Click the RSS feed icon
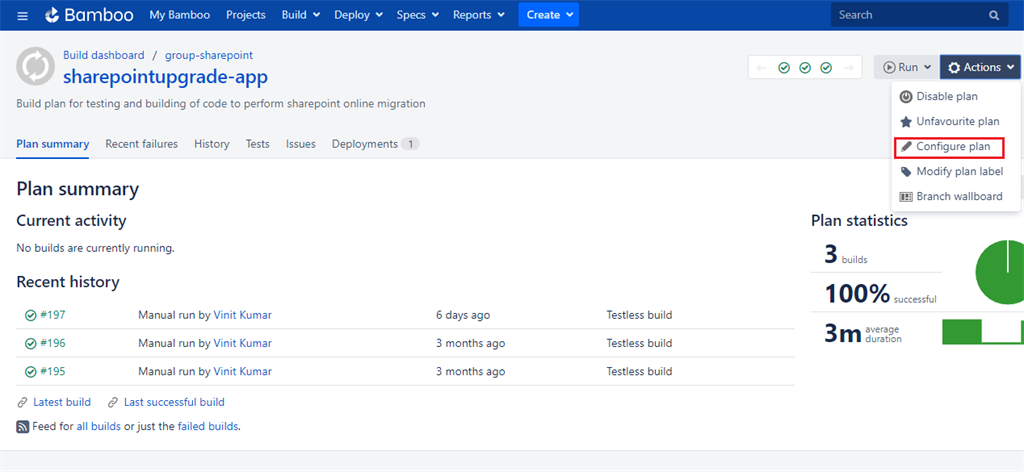This screenshot has width=1024, height=472. [22, 427]
